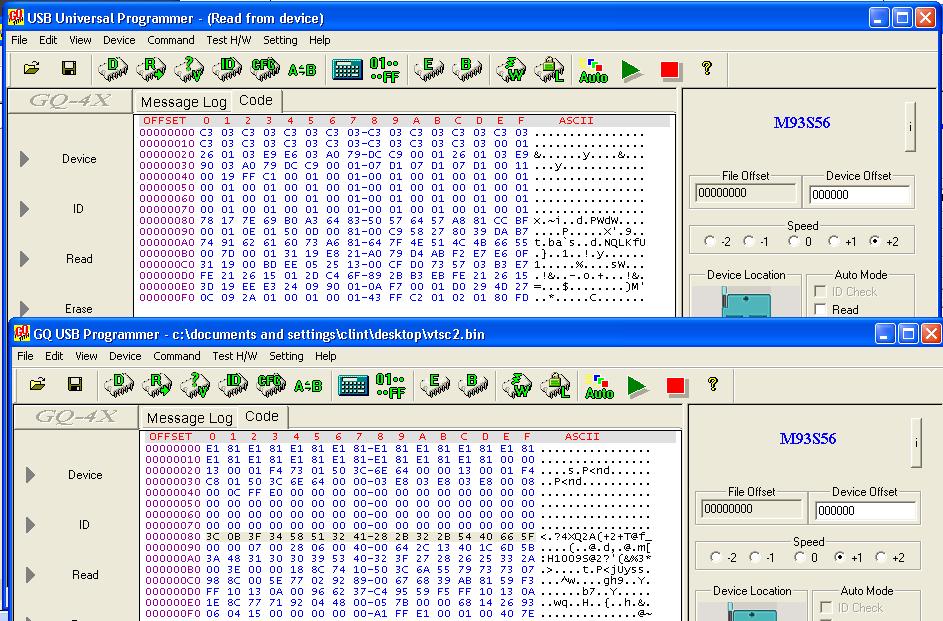
Task: Click Write chip icon (W) in USB Universal Programmer
Action: (511, 69)
